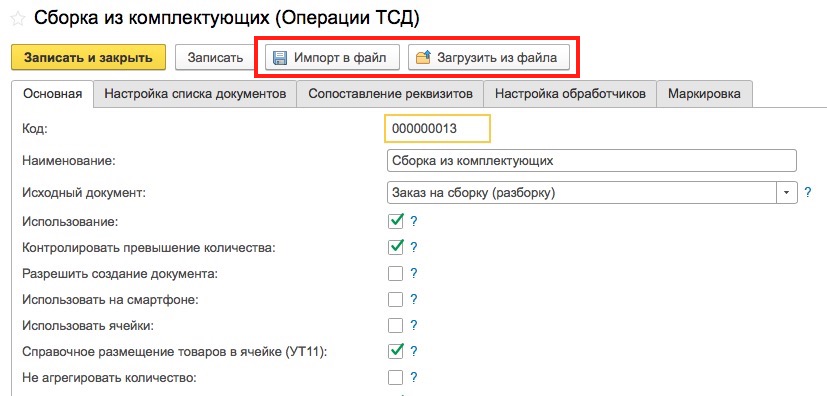Click the title Сборка из комплектующих (Операции ТСД)
The image size is (827, 396).
pyautogui.click(x=227, y=19)
